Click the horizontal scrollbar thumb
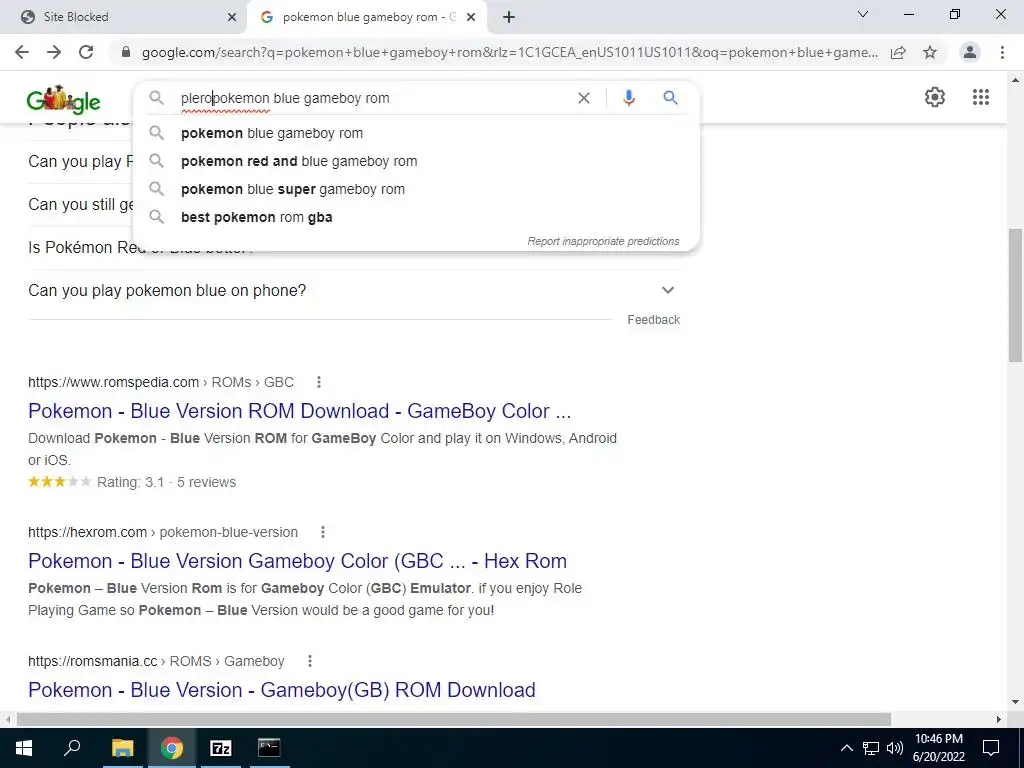The width and height of the screenshot is (1024, 768). point(453,719)
